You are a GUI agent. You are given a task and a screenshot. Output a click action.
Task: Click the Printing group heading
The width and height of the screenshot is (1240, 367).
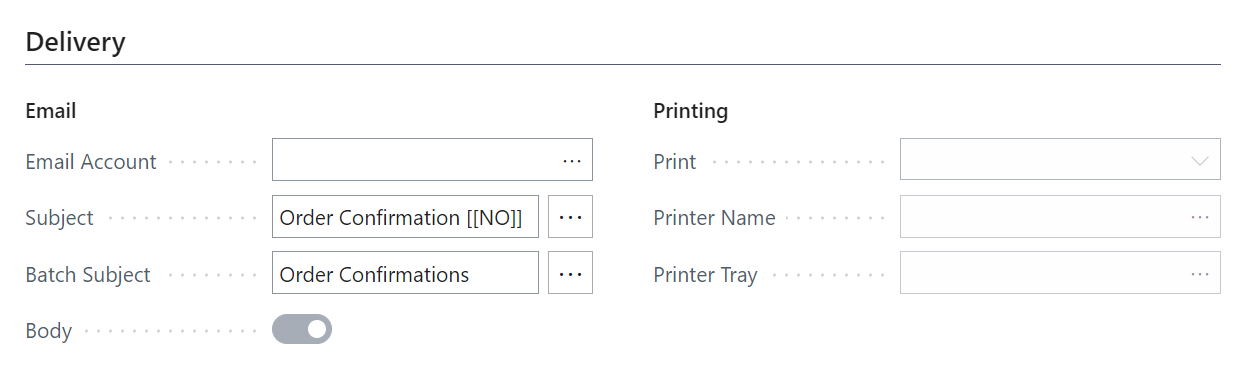[691, 111]
